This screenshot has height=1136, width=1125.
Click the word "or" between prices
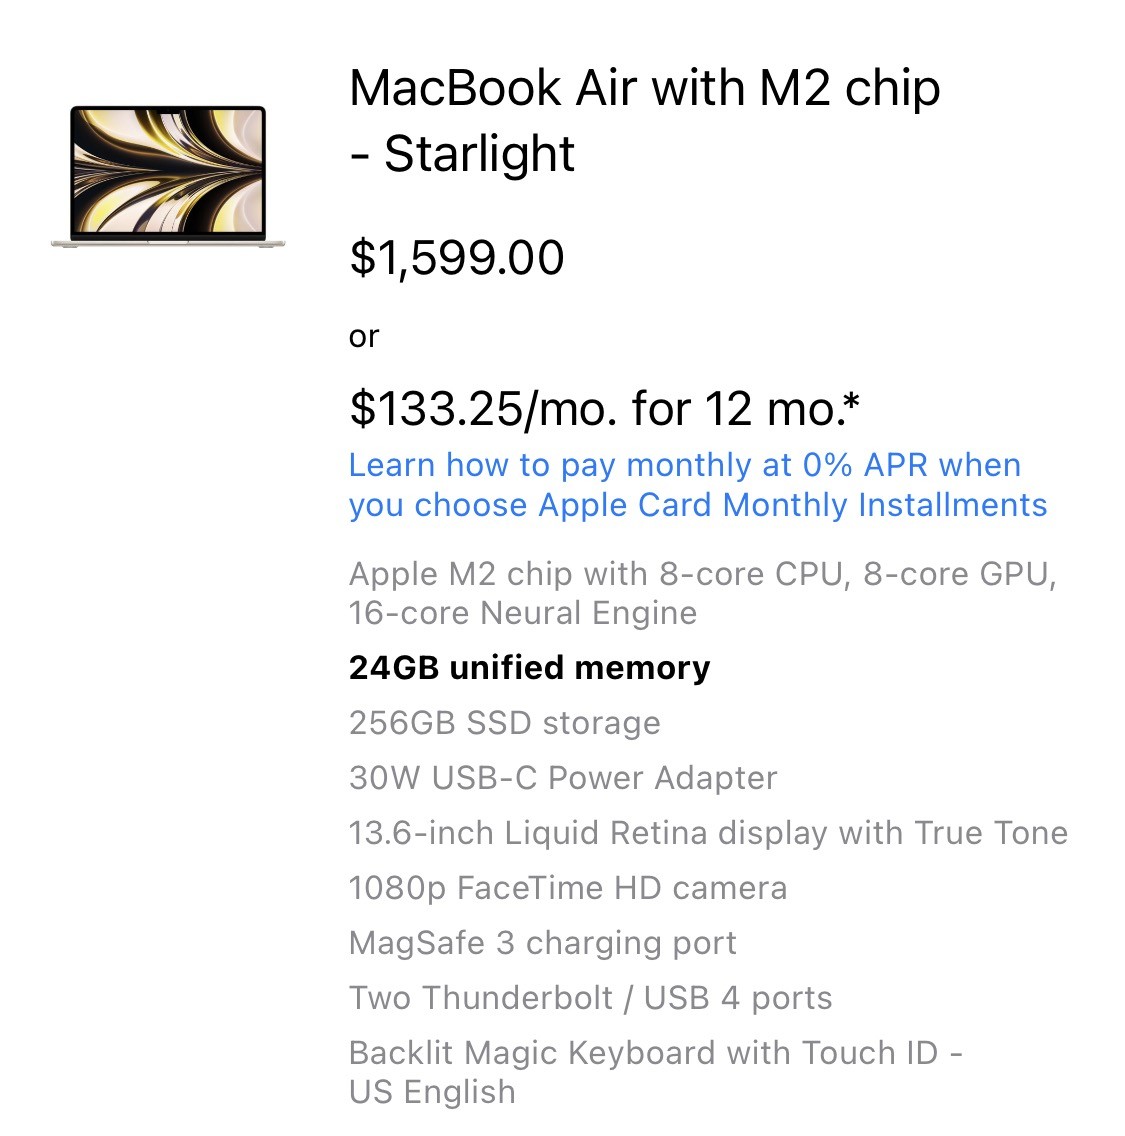364,337
